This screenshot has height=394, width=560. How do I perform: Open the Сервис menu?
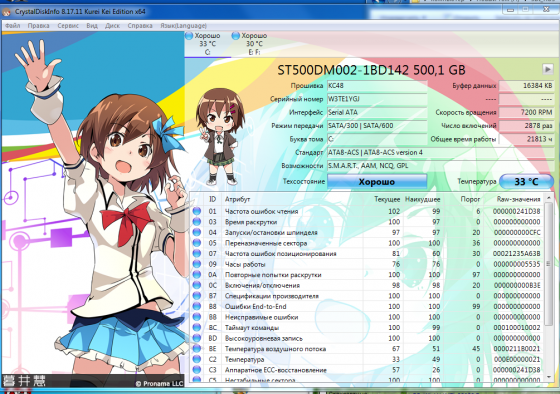(68, 26)
